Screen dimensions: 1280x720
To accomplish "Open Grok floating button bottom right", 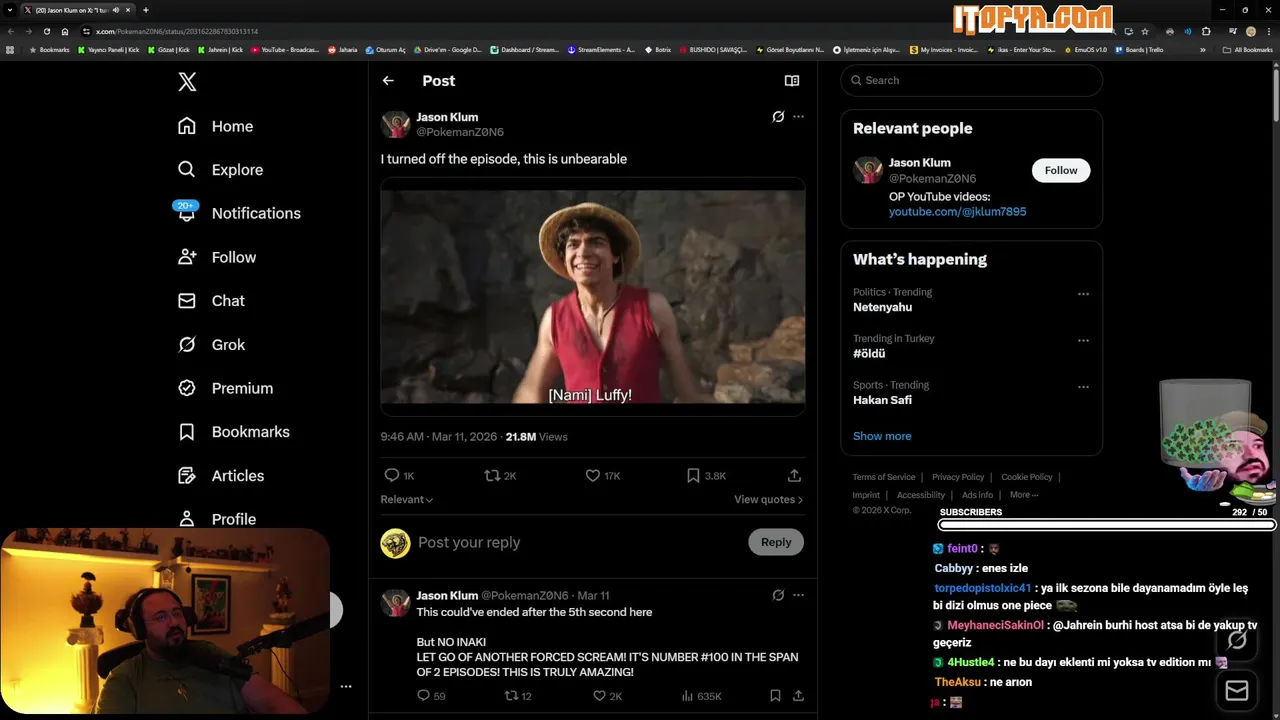I will click(1237, 640).
